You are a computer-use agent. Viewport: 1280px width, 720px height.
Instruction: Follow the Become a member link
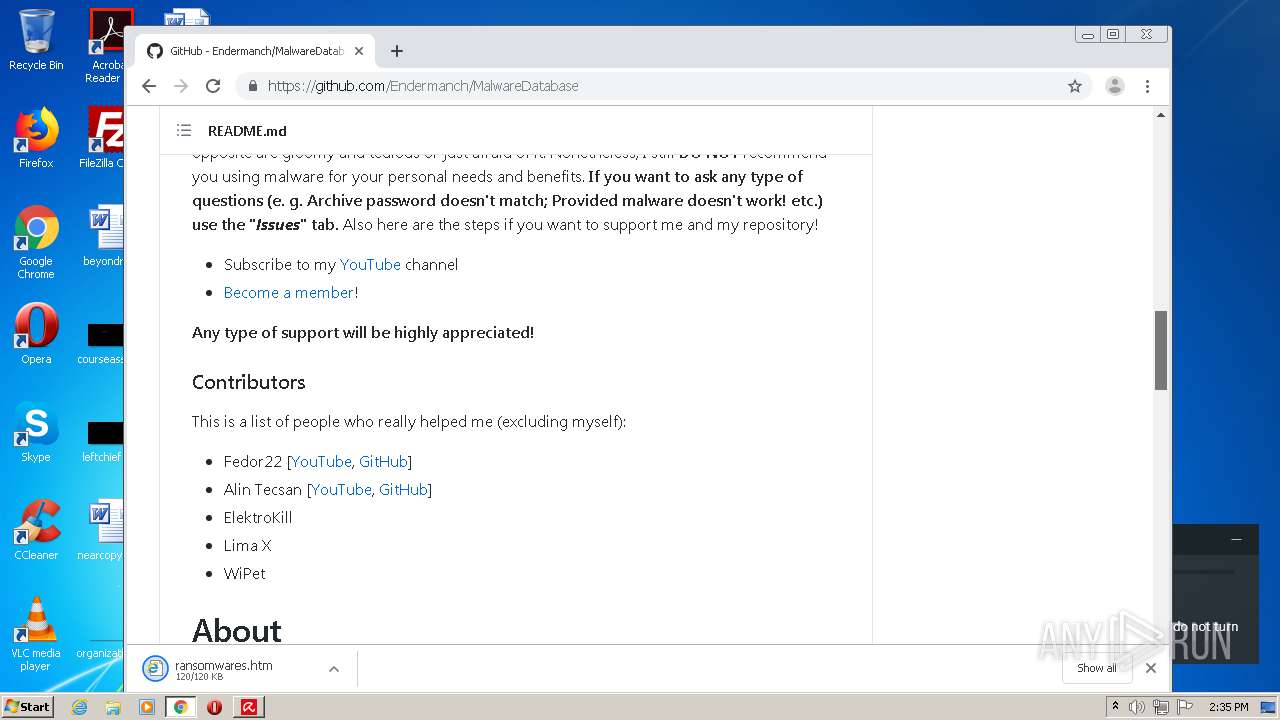point(289,292)
